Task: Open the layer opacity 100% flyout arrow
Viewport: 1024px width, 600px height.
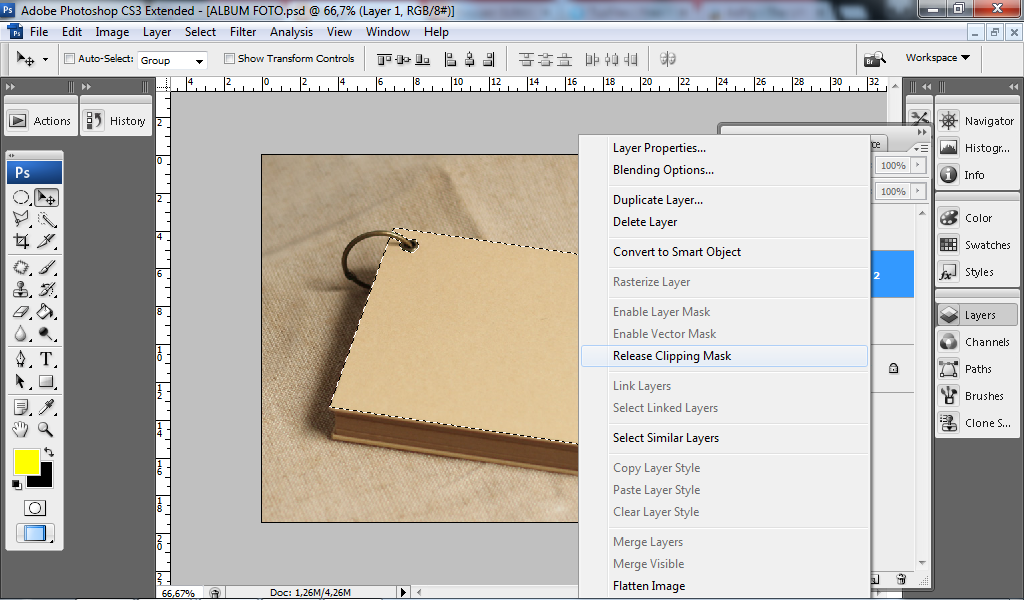Action: [919, 165]
